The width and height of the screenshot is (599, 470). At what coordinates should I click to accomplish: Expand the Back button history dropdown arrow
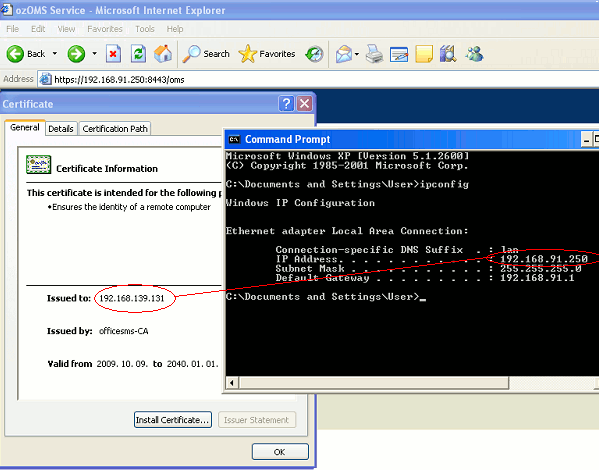55,53
